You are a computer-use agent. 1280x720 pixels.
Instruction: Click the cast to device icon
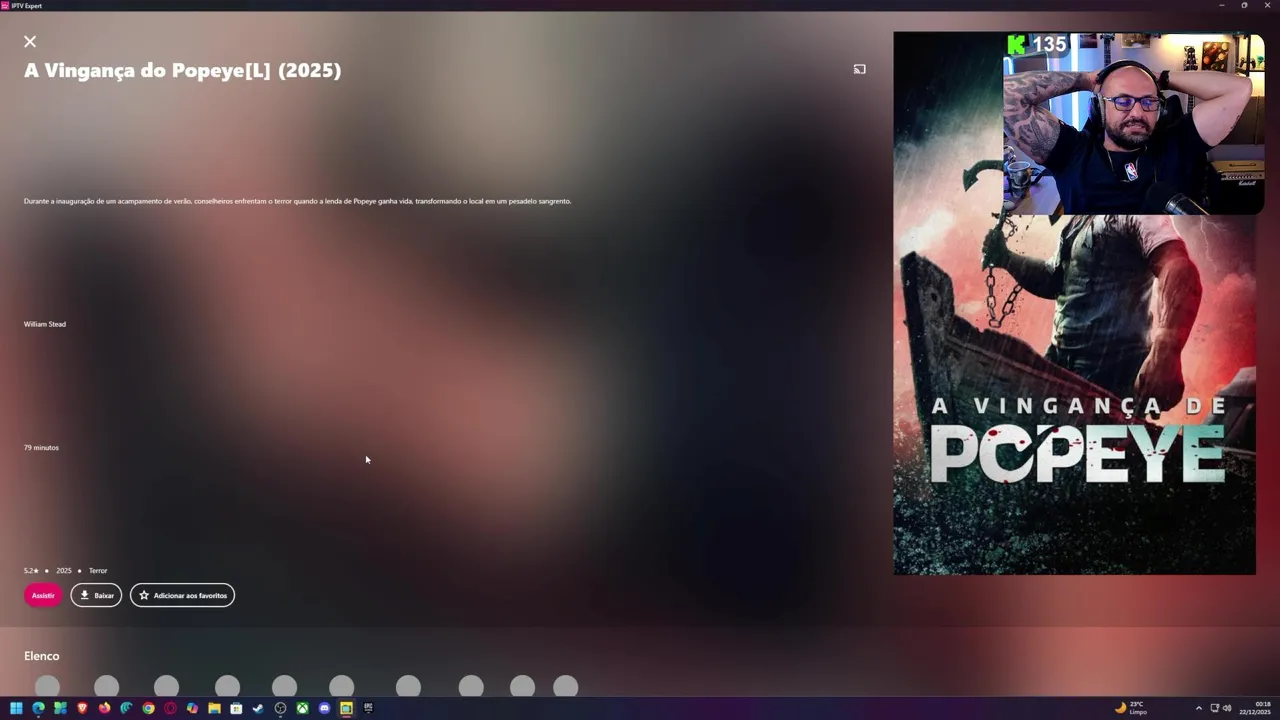click(859, 69)
